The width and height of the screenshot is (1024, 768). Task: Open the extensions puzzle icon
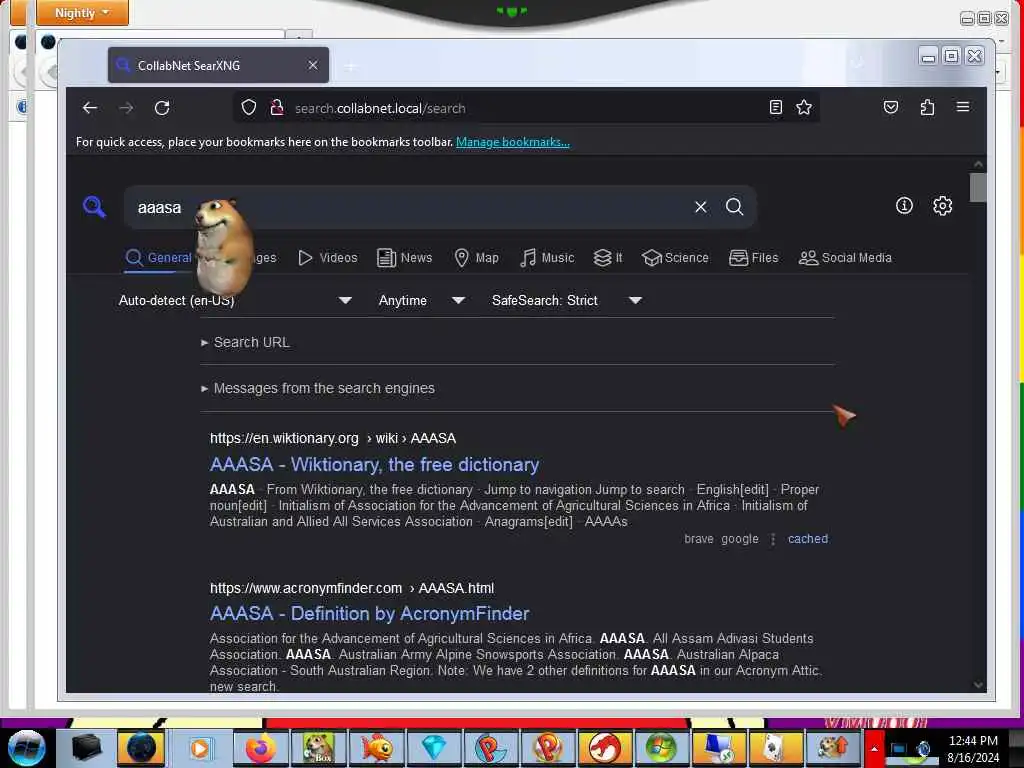pyautogui.click(x=927, y=107)
